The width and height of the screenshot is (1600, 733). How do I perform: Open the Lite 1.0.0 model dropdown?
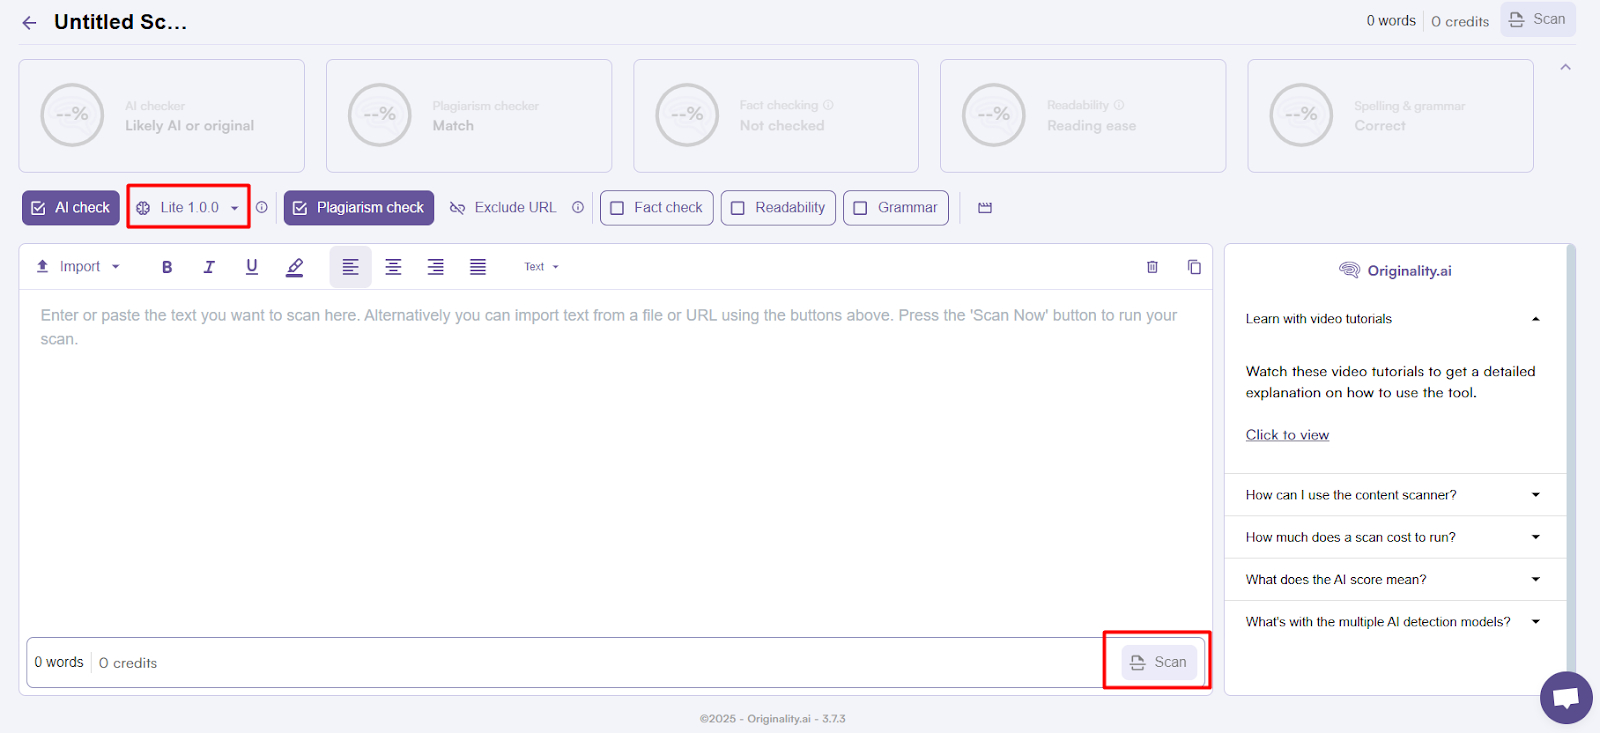(x=188, y=208)
